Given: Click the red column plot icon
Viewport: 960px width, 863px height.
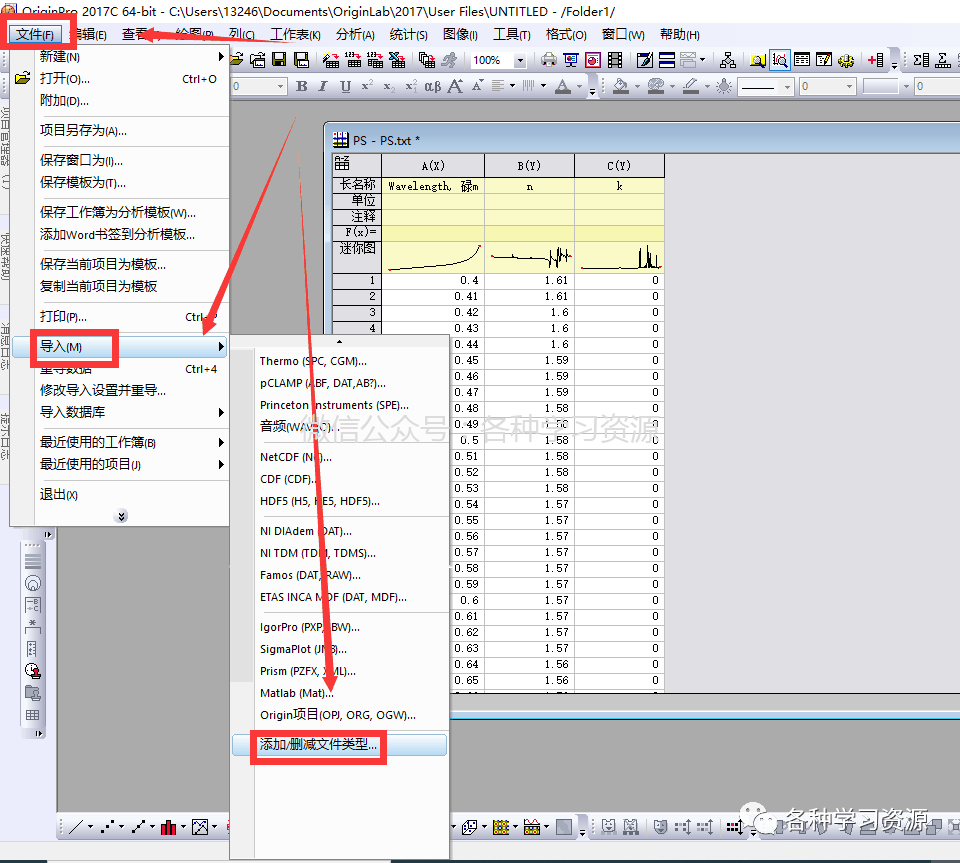Looking at the screenshot, I should click(x=167, y=827).
